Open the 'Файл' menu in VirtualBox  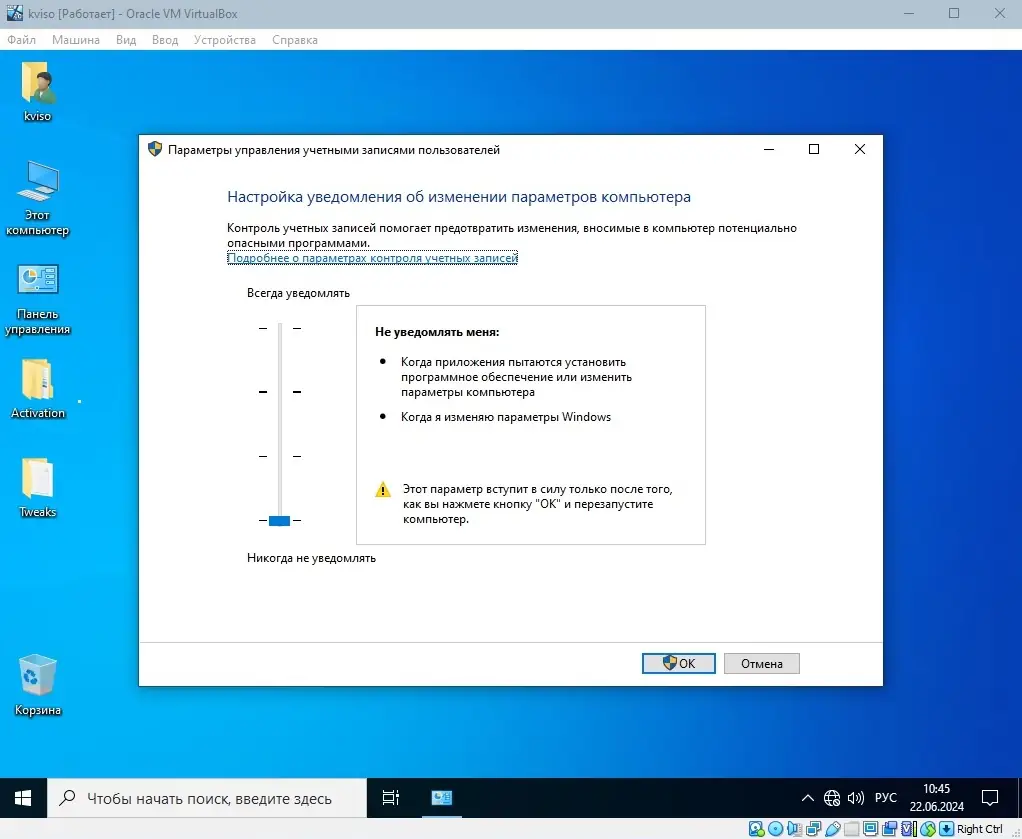(x=22, y=40)
